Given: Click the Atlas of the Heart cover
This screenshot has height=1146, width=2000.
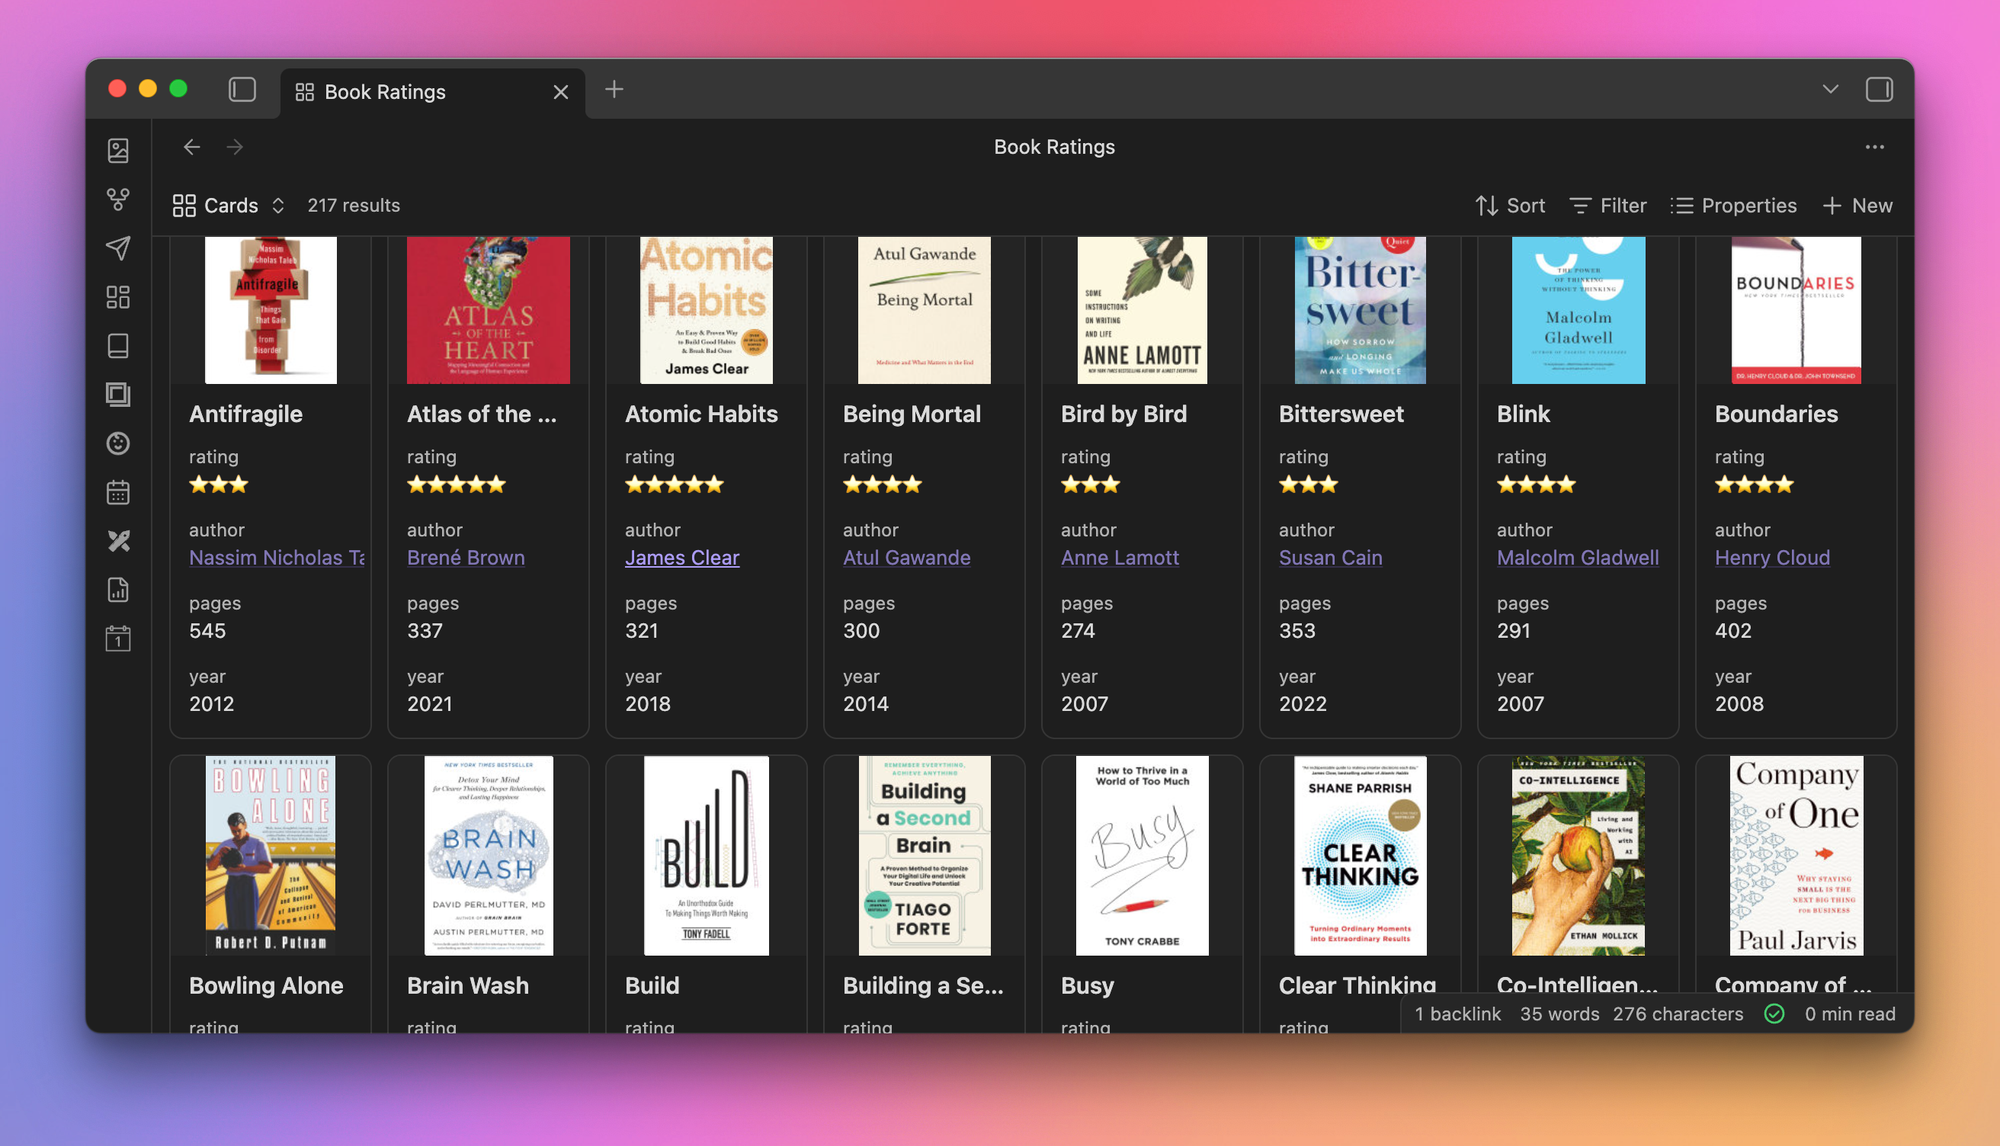Looking at the screenshot, I should pos(488,310).
